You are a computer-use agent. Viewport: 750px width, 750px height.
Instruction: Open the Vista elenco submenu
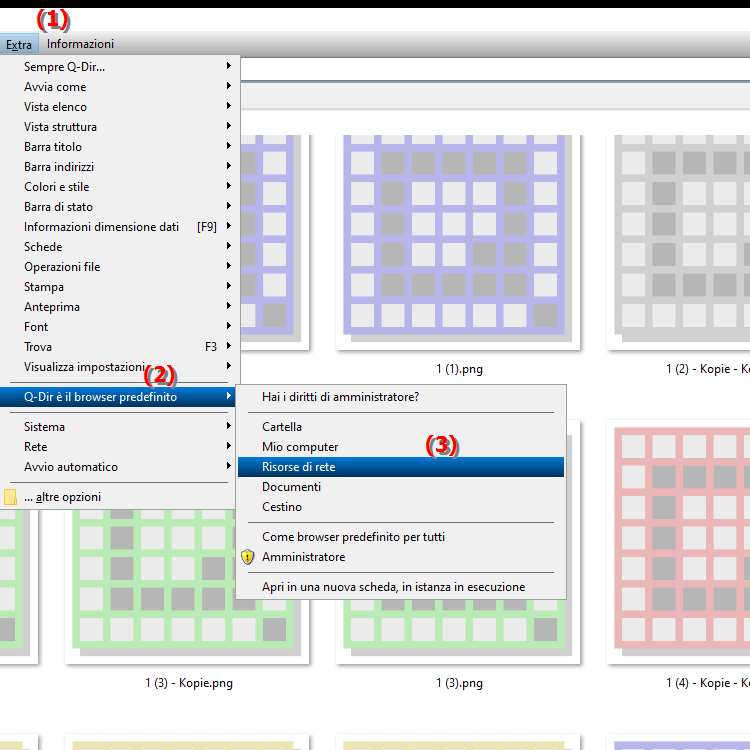click(x=119, y=107)
